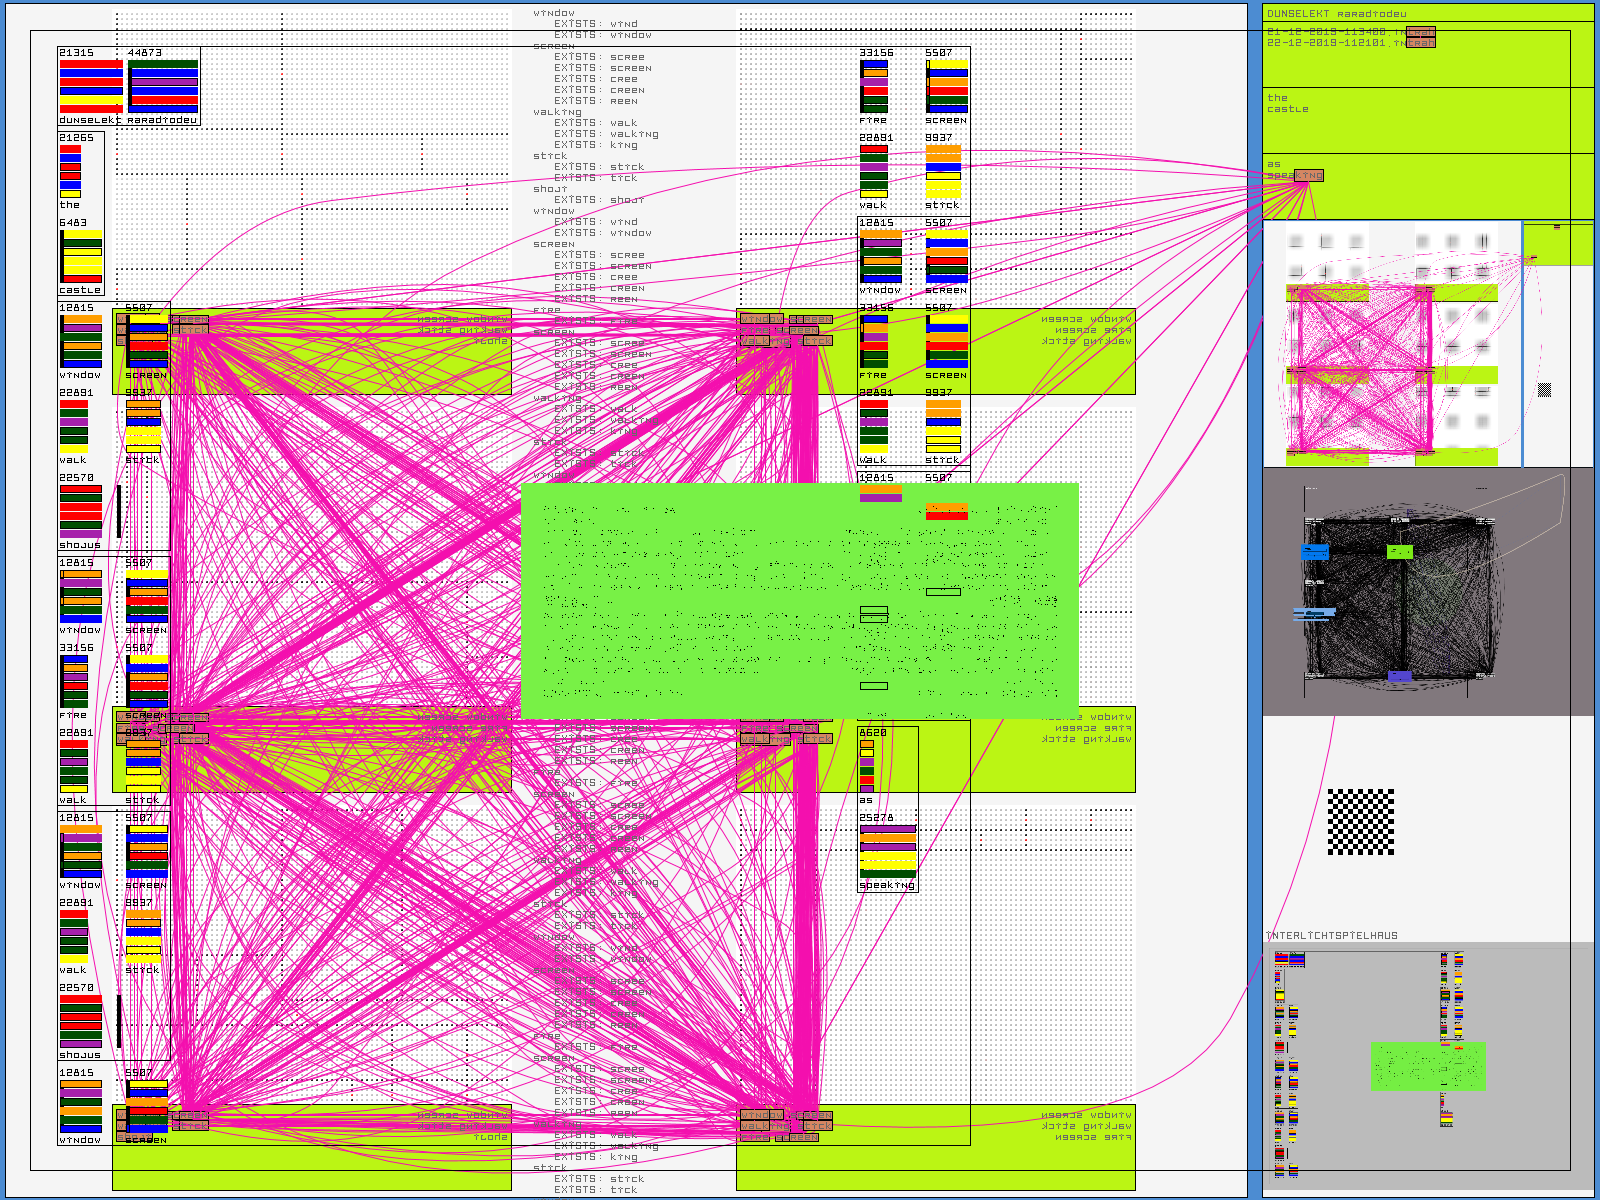Select the raradiodeu block numbered 44873

[x=163, y=87]
